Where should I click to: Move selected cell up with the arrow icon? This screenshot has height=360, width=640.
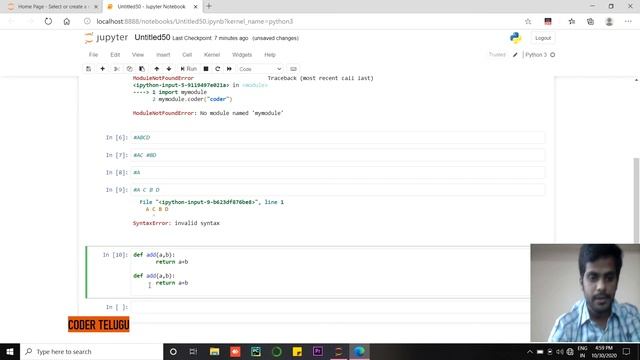pyautogui.click(x=157, y=69)
